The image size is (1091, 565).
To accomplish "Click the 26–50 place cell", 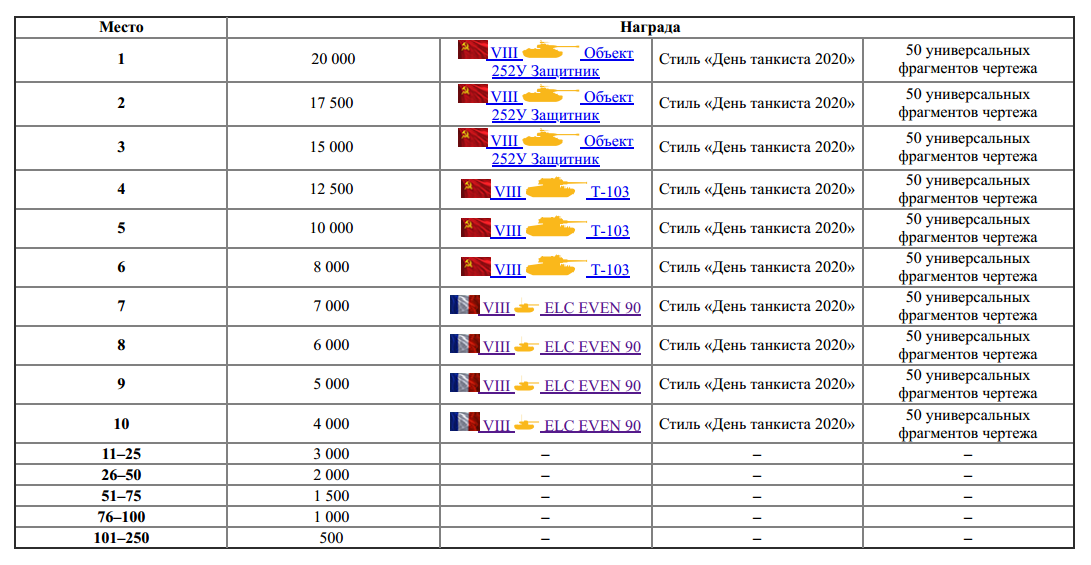I will pyautogui.click(x=121, y=475).
